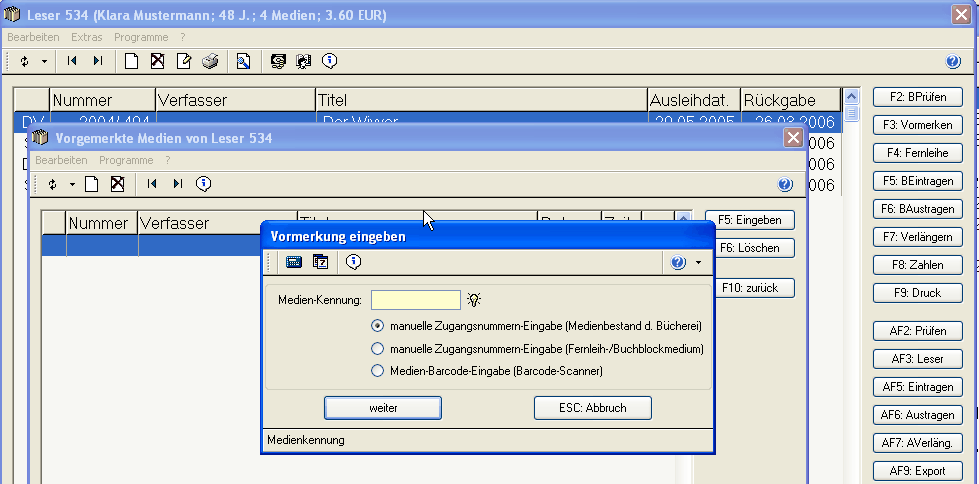This screenshot has width=979, height=484.
Task: Focus the Medien-Kennung input field
Action: [x=415, y=299]
